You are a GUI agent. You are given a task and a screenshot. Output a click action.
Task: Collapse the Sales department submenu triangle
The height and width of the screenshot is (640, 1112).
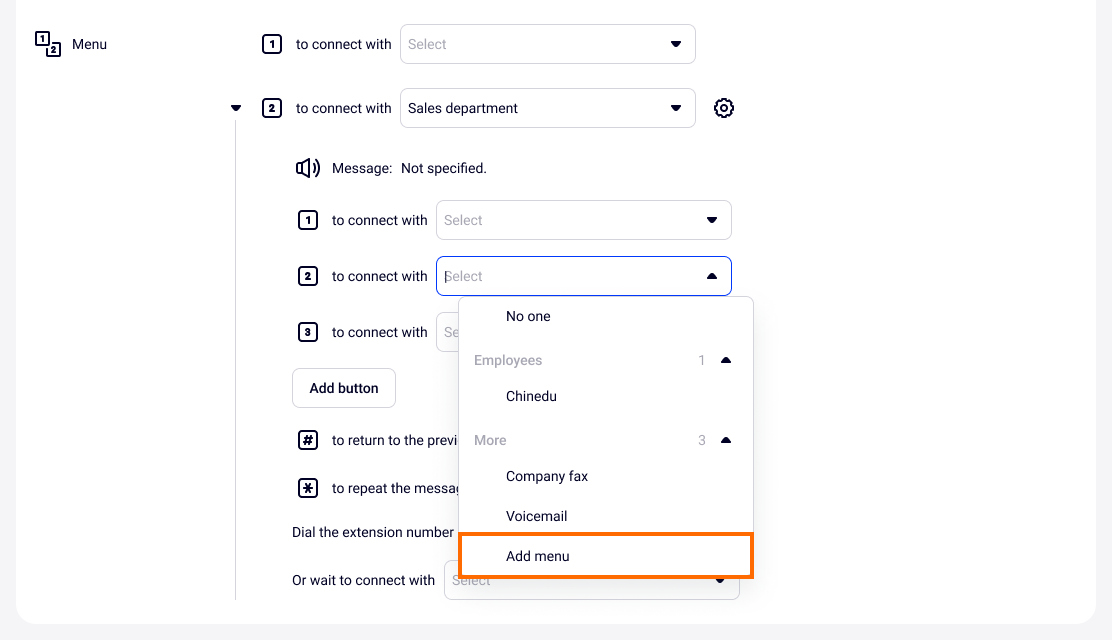[x=236, y=108]
